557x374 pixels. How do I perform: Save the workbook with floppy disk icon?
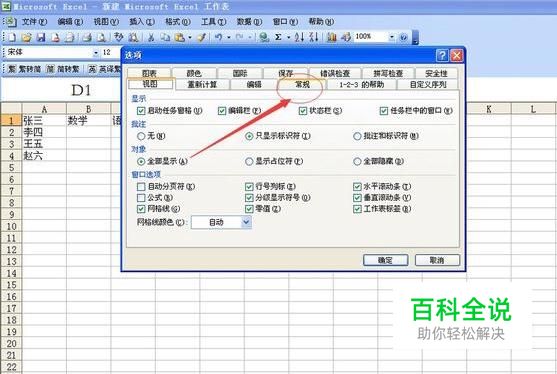click(x=41, y=37)
